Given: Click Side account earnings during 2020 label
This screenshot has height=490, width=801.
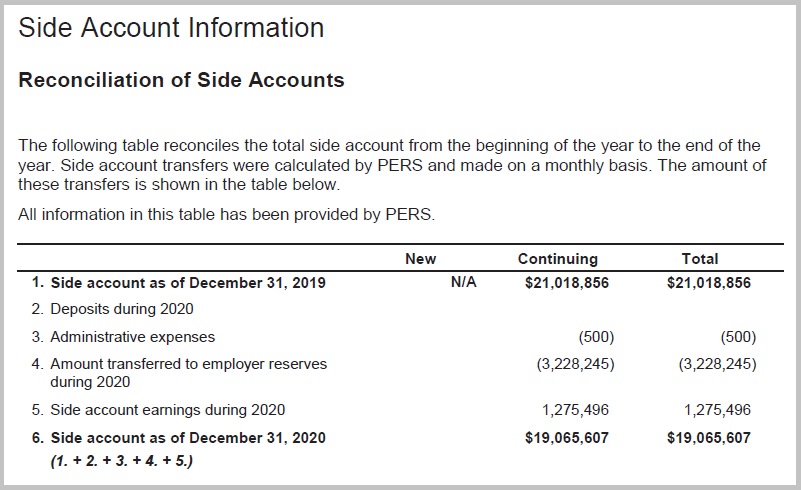Looking at the screenshot, I should point(167,410).
